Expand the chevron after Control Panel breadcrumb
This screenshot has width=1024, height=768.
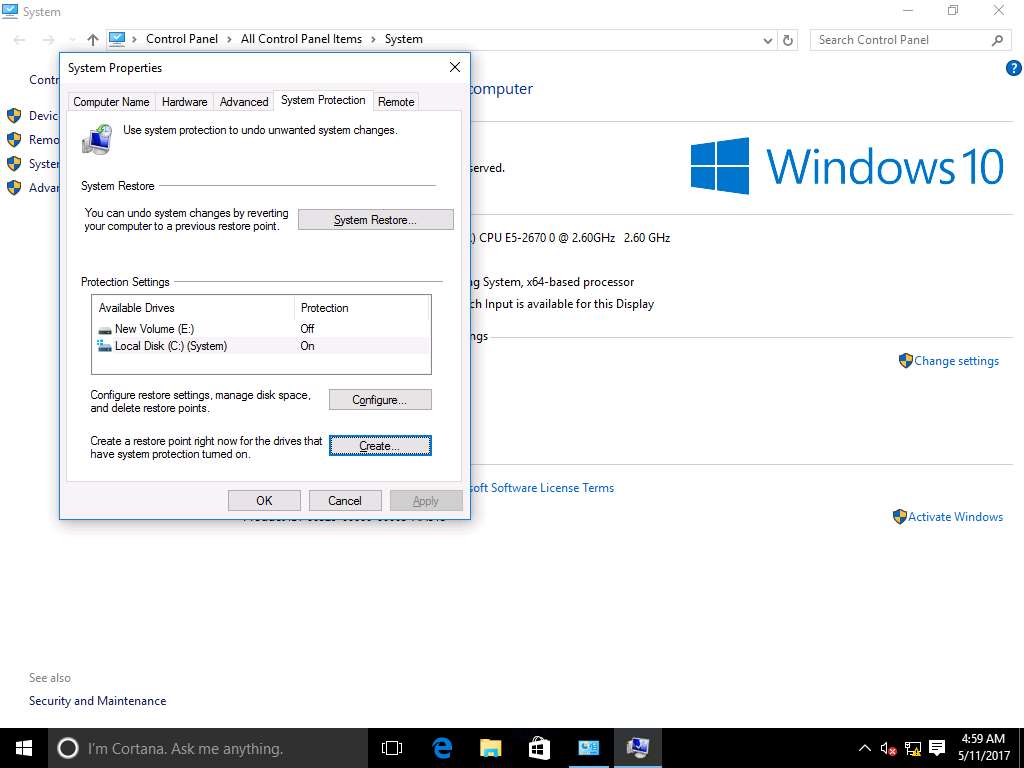229,39
